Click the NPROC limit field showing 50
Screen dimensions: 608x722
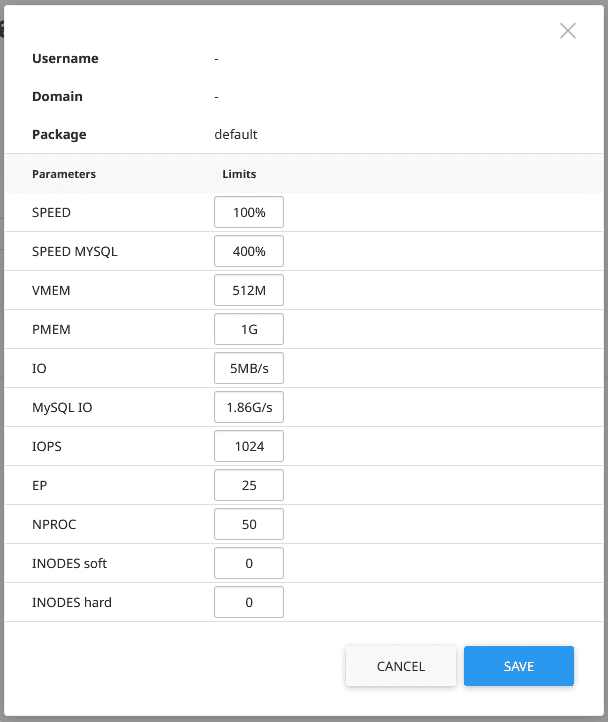tap(249, 525)
